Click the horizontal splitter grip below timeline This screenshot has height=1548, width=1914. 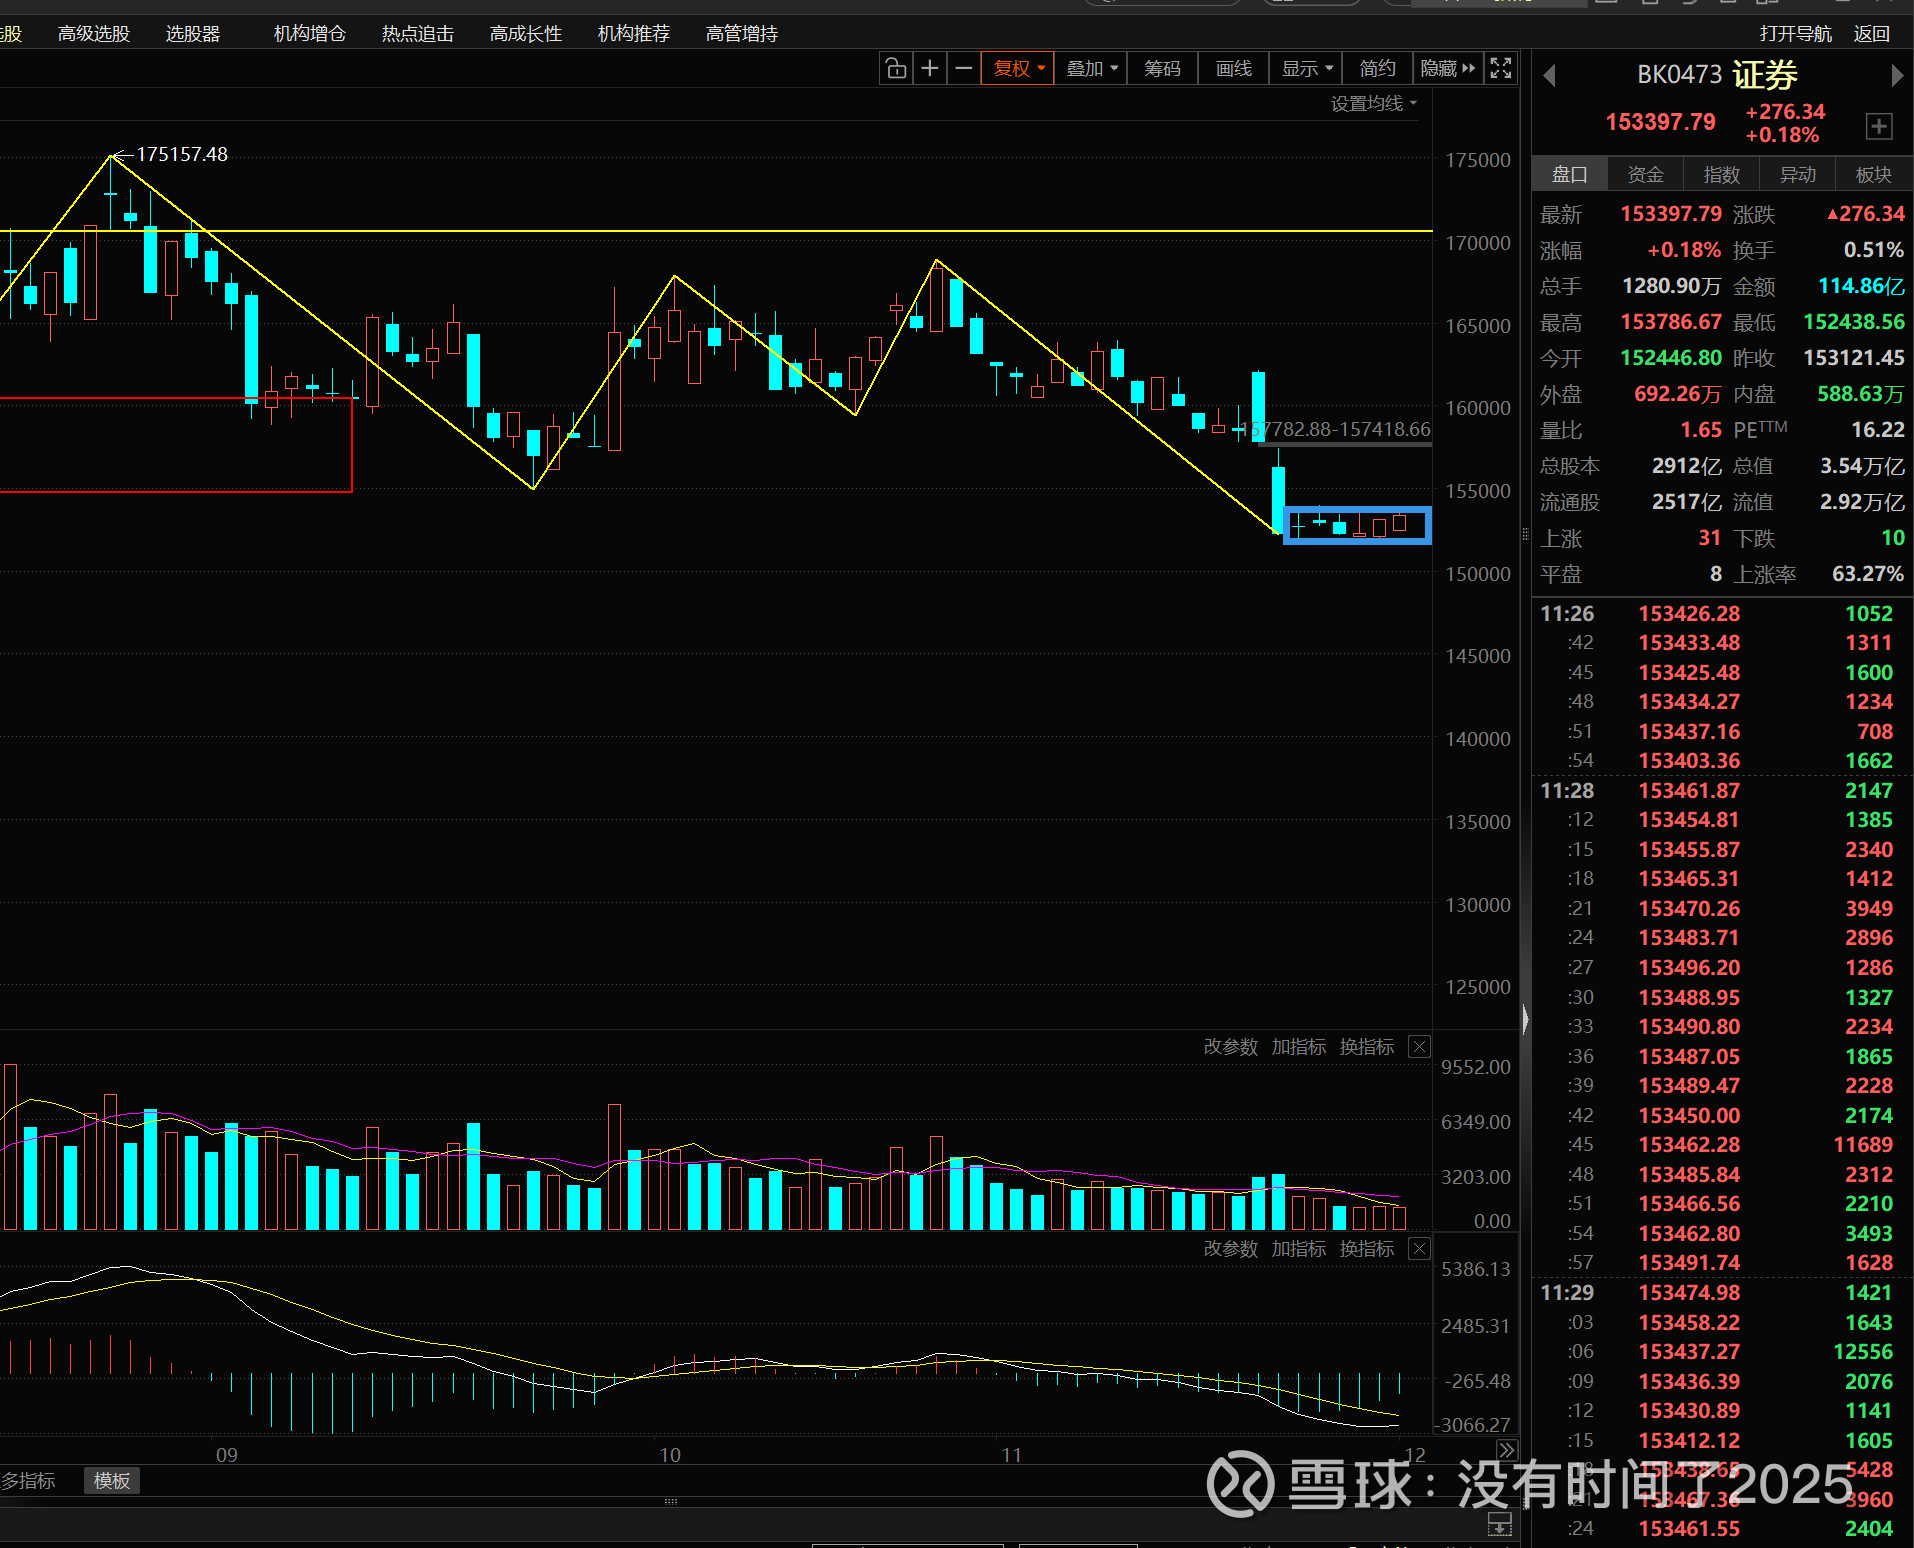point(671,1502)
